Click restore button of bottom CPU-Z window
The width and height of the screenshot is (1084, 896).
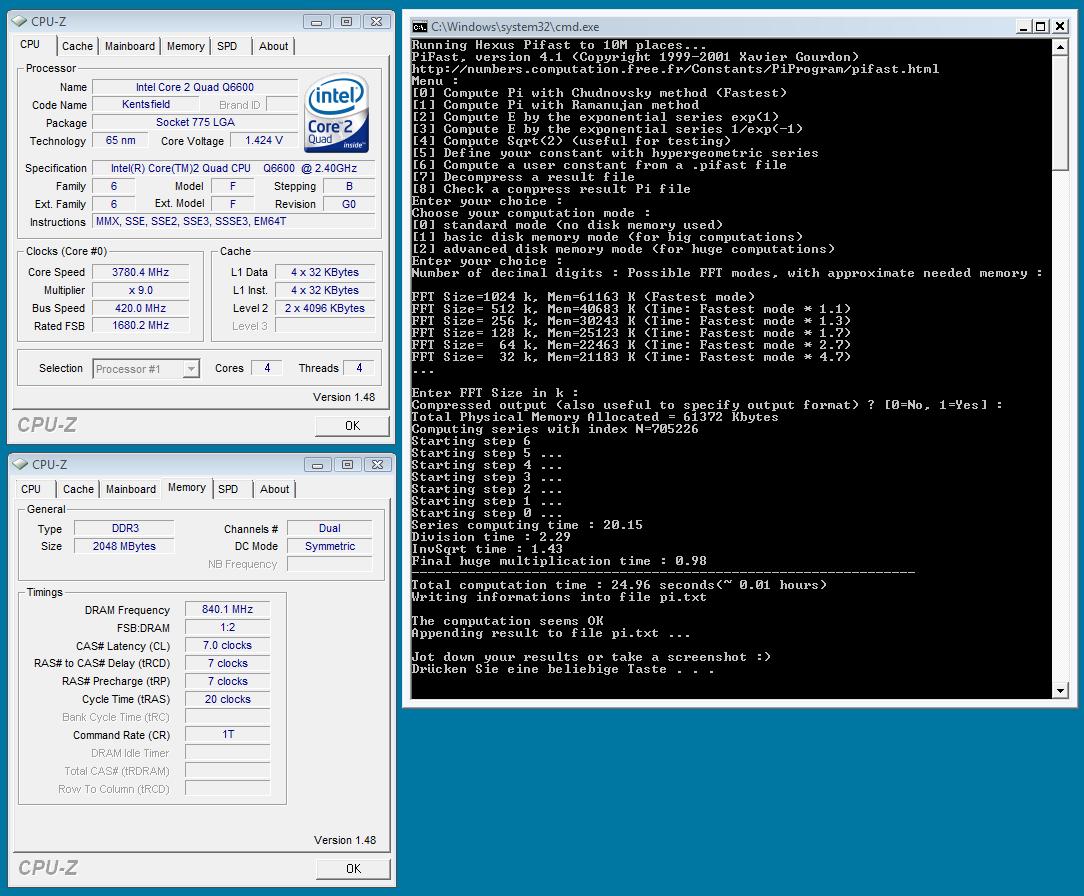click(348, 465)
